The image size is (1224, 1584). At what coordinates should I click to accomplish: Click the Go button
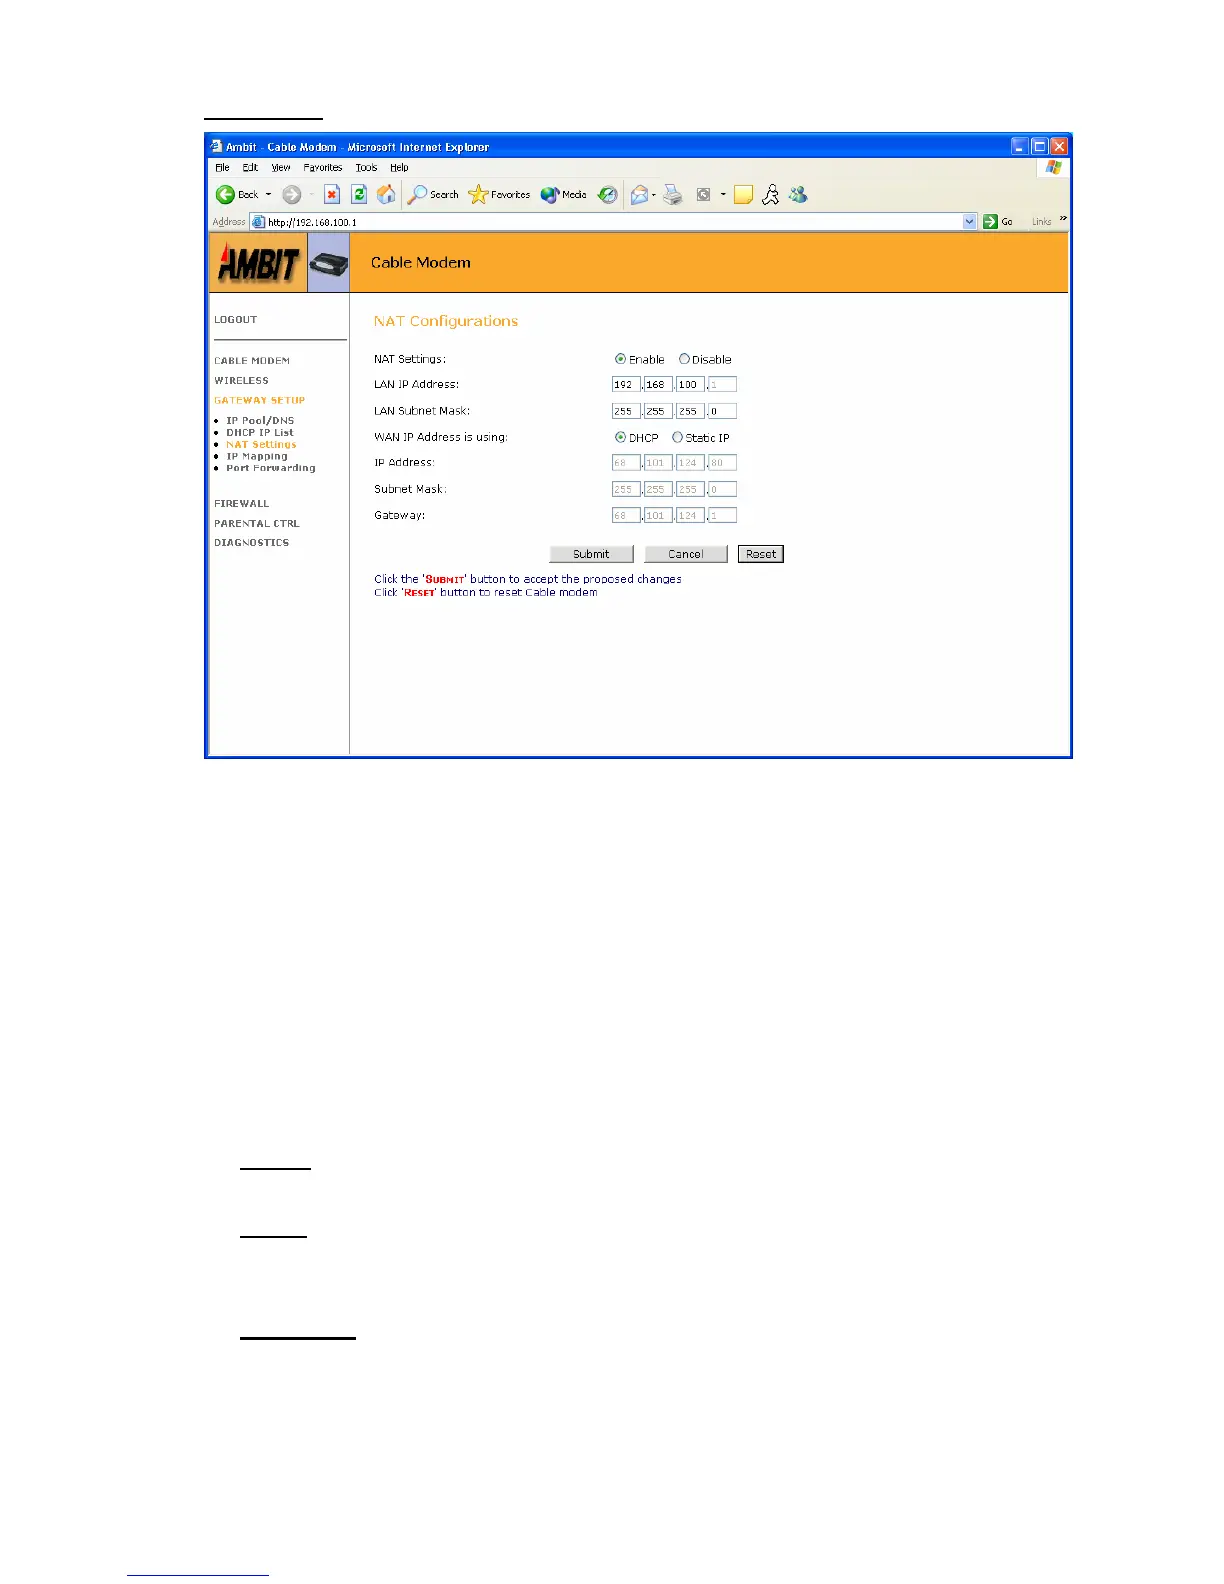tap(998, 222)
